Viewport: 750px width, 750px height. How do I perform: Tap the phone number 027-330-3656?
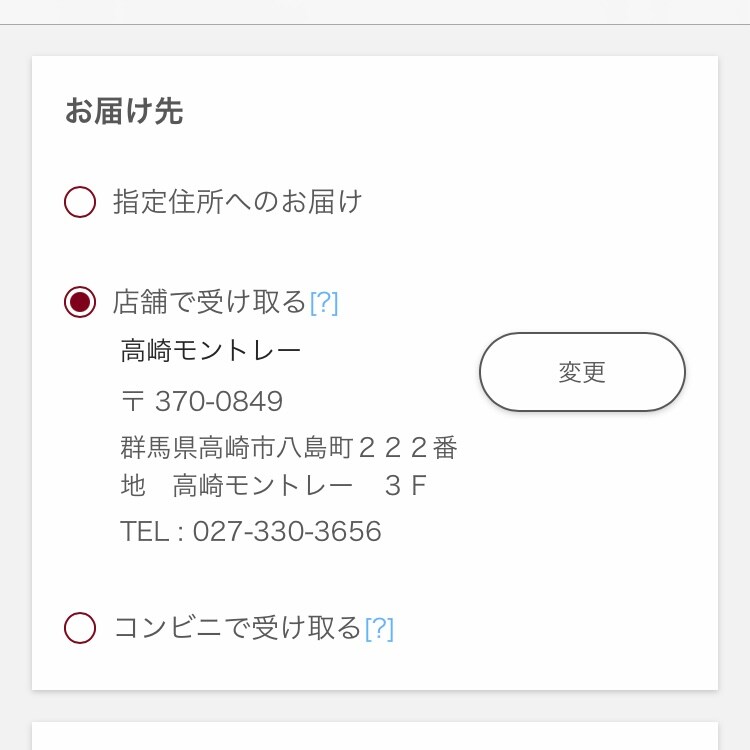(287, 532)
